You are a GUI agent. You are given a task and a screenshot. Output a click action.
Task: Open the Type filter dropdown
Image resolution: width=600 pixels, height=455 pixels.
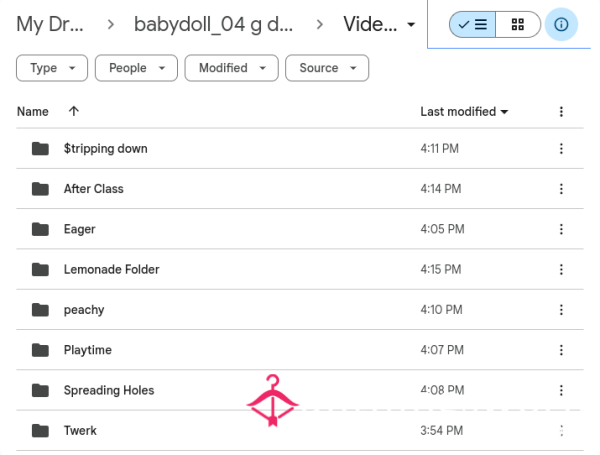coord(52,68)
